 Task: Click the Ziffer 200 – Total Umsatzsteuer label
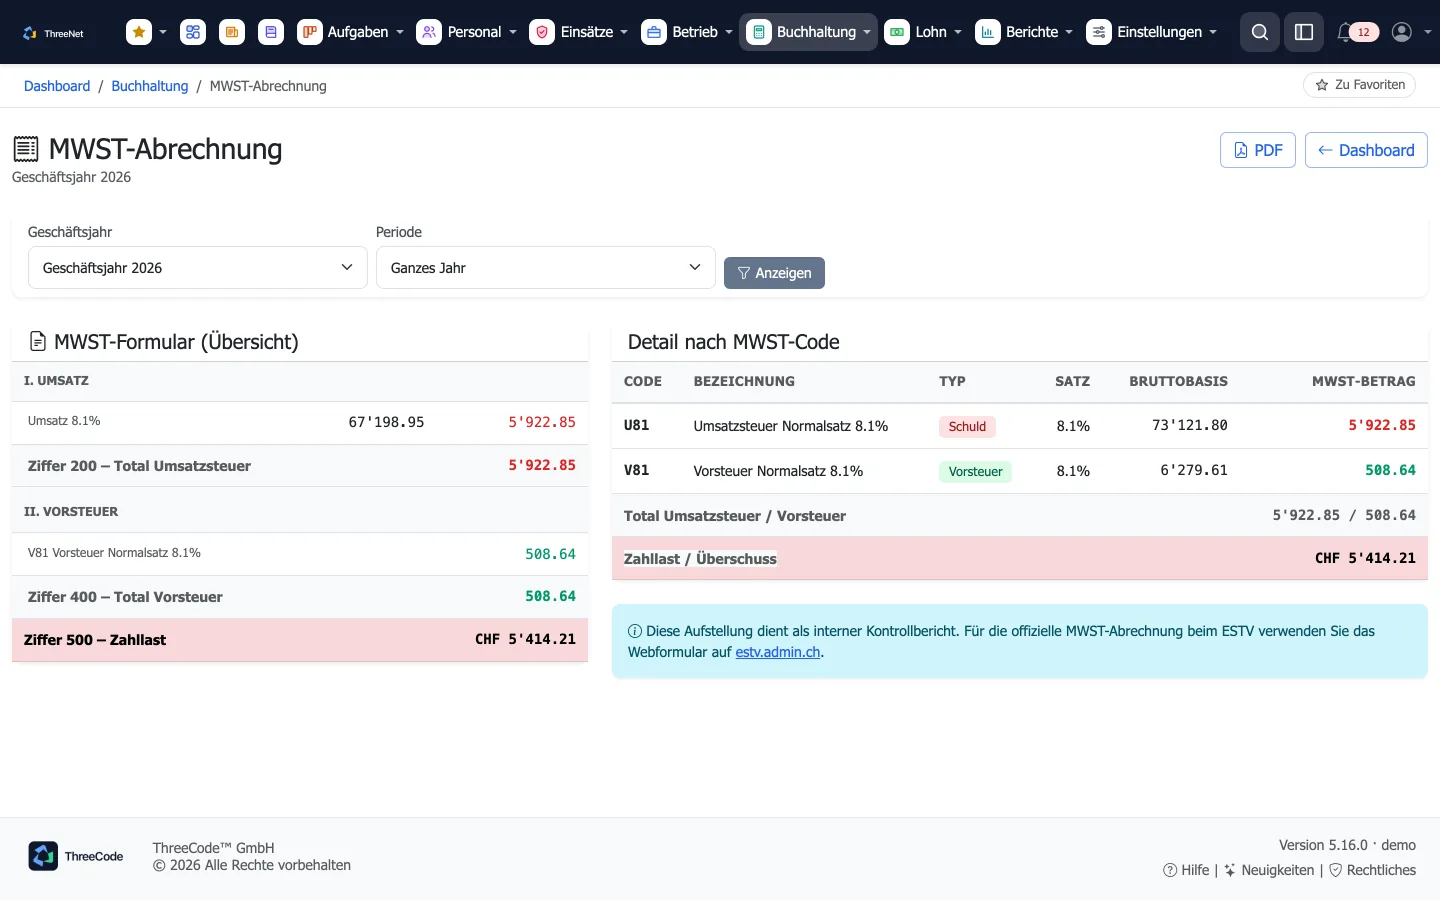pyautogui.click(x=139, y=466)
